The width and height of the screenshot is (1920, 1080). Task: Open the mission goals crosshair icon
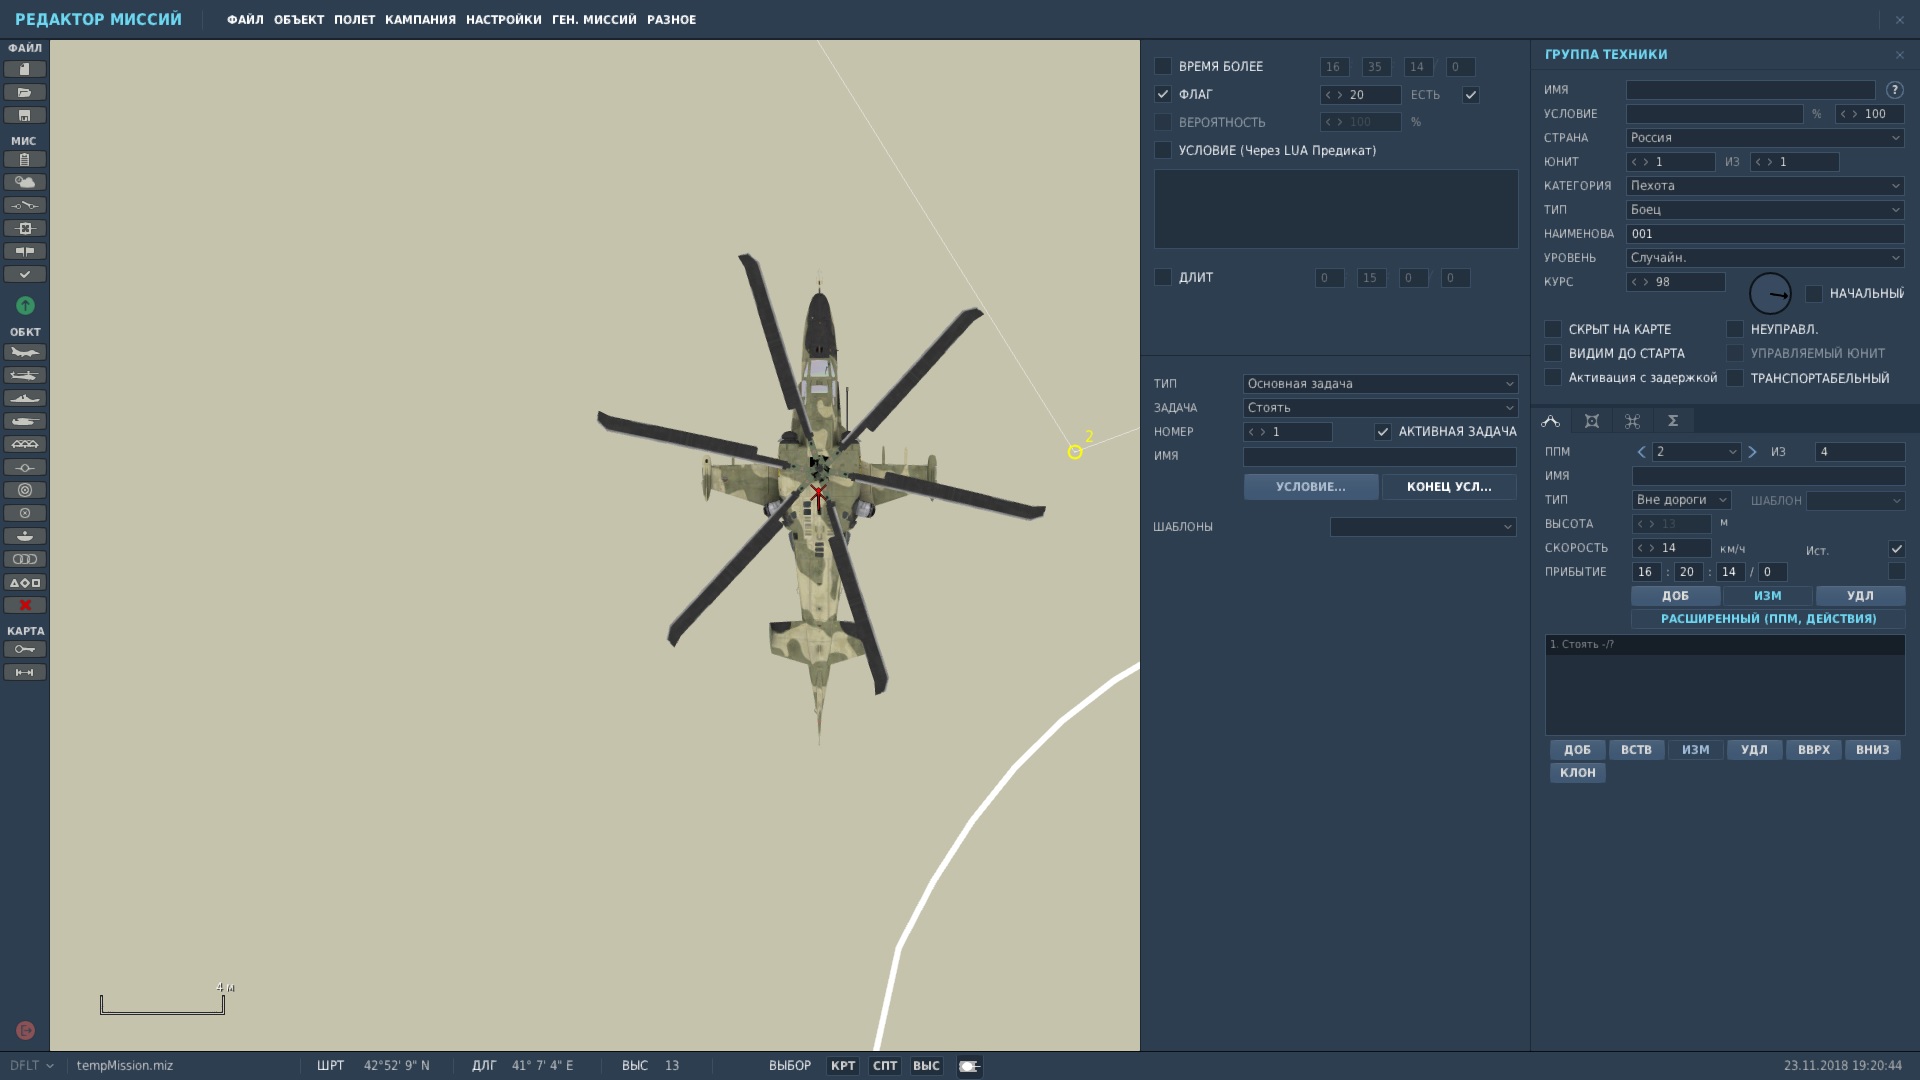pyautogui.click(x=25, y=228)
